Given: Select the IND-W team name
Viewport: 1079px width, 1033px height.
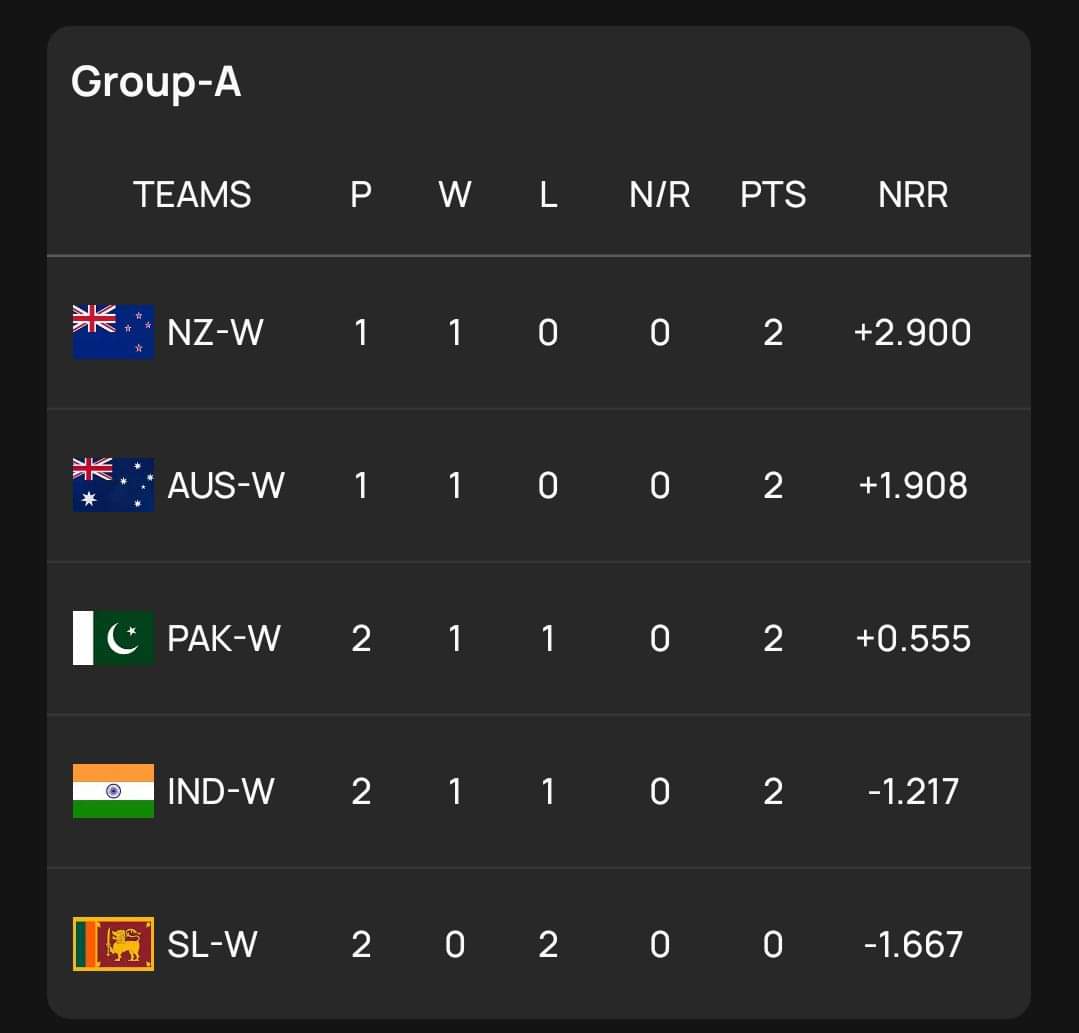Looking at the screenshot, I should pyautogui.click(x=221, y=791).
